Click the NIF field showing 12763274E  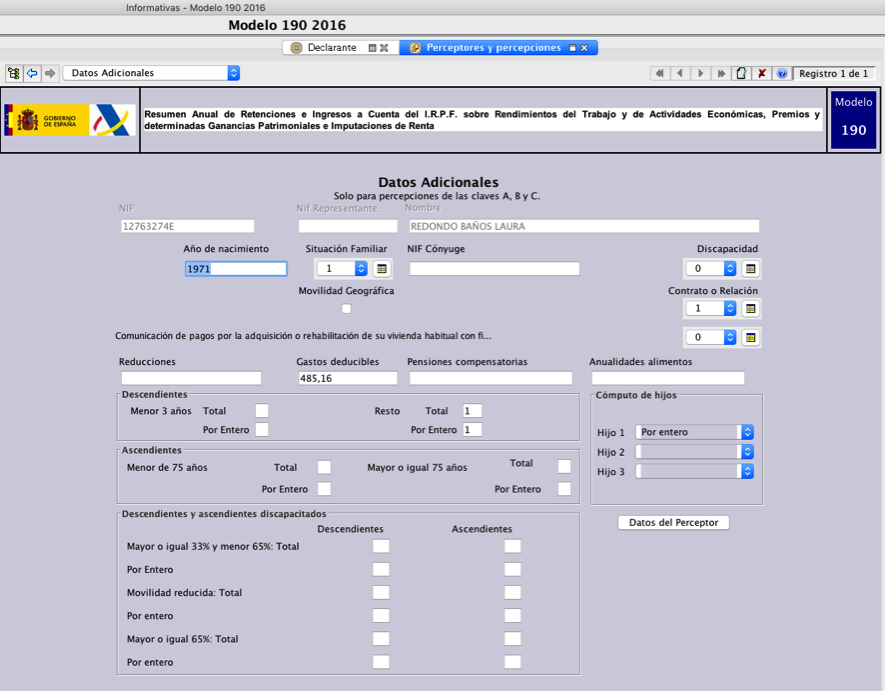pyautogui.click(x=188, y=226)
